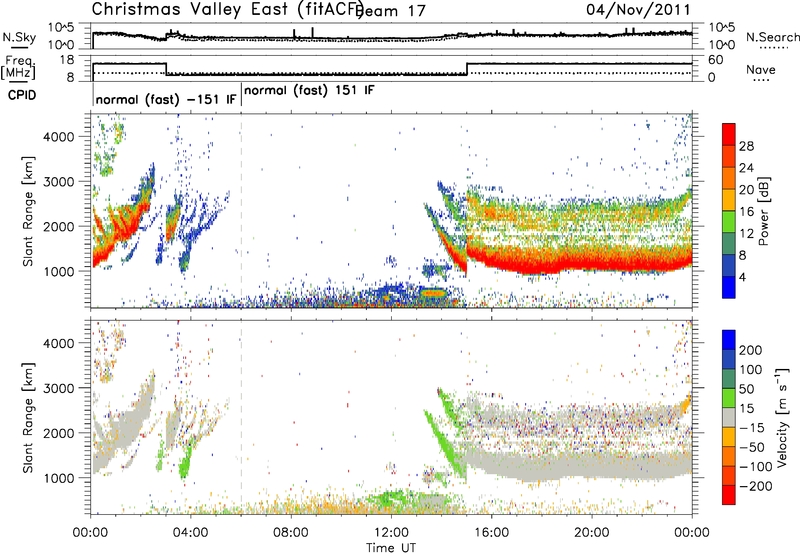
Task: Click the 'normal (fast) 151 IF' text
Action: tap(309, 90)
